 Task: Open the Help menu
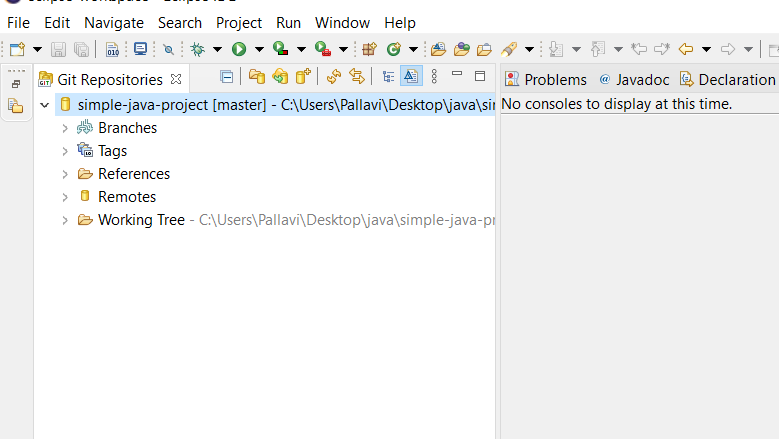click(399, 23)
